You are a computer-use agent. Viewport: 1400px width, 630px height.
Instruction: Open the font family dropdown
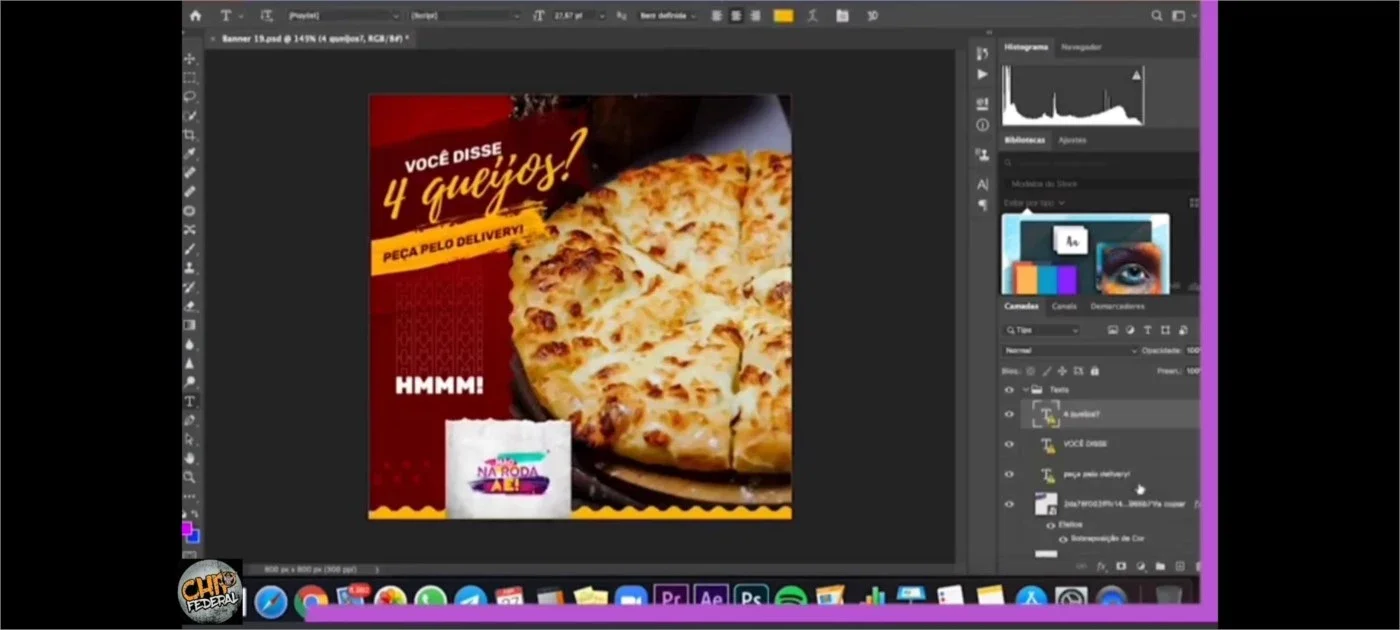coord(343,15)
